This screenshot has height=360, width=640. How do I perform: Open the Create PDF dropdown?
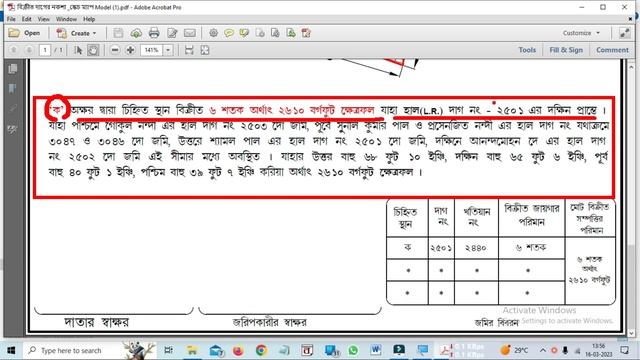(76, 33)
